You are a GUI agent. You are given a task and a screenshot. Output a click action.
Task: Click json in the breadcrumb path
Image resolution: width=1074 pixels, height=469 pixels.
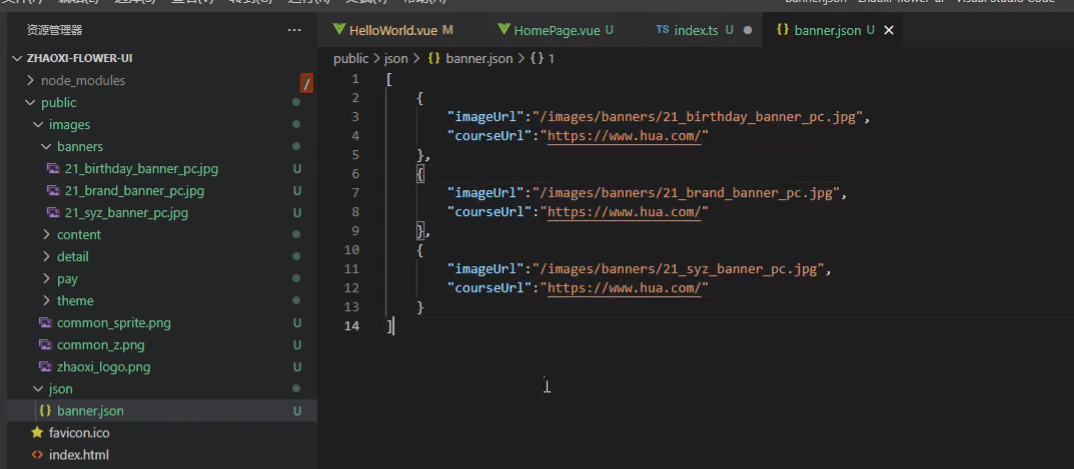396,59
